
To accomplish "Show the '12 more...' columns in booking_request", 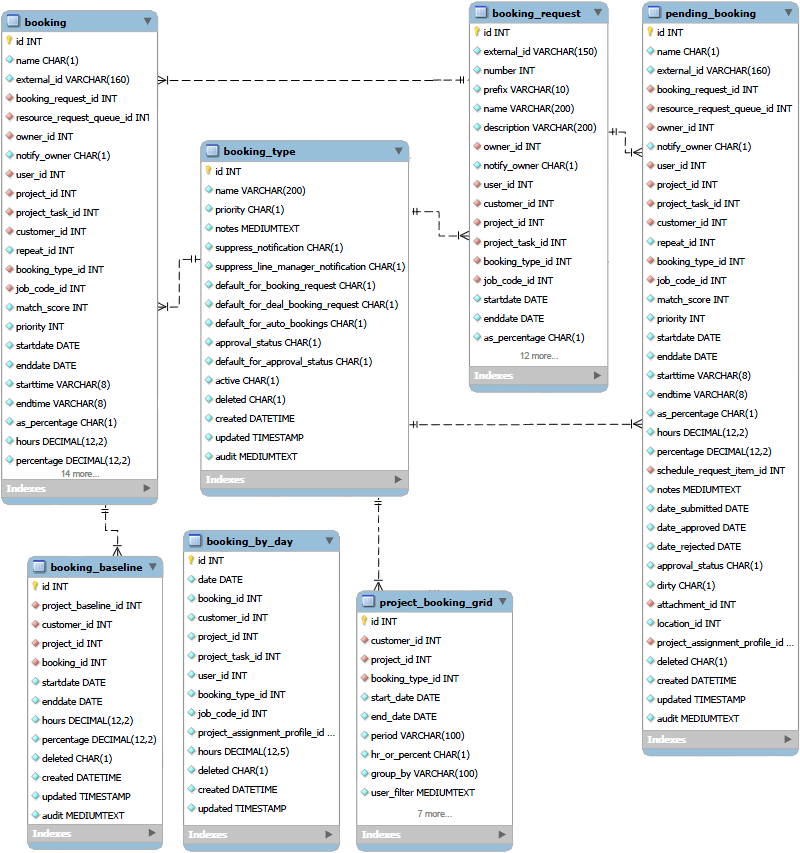I will point(539,356).
